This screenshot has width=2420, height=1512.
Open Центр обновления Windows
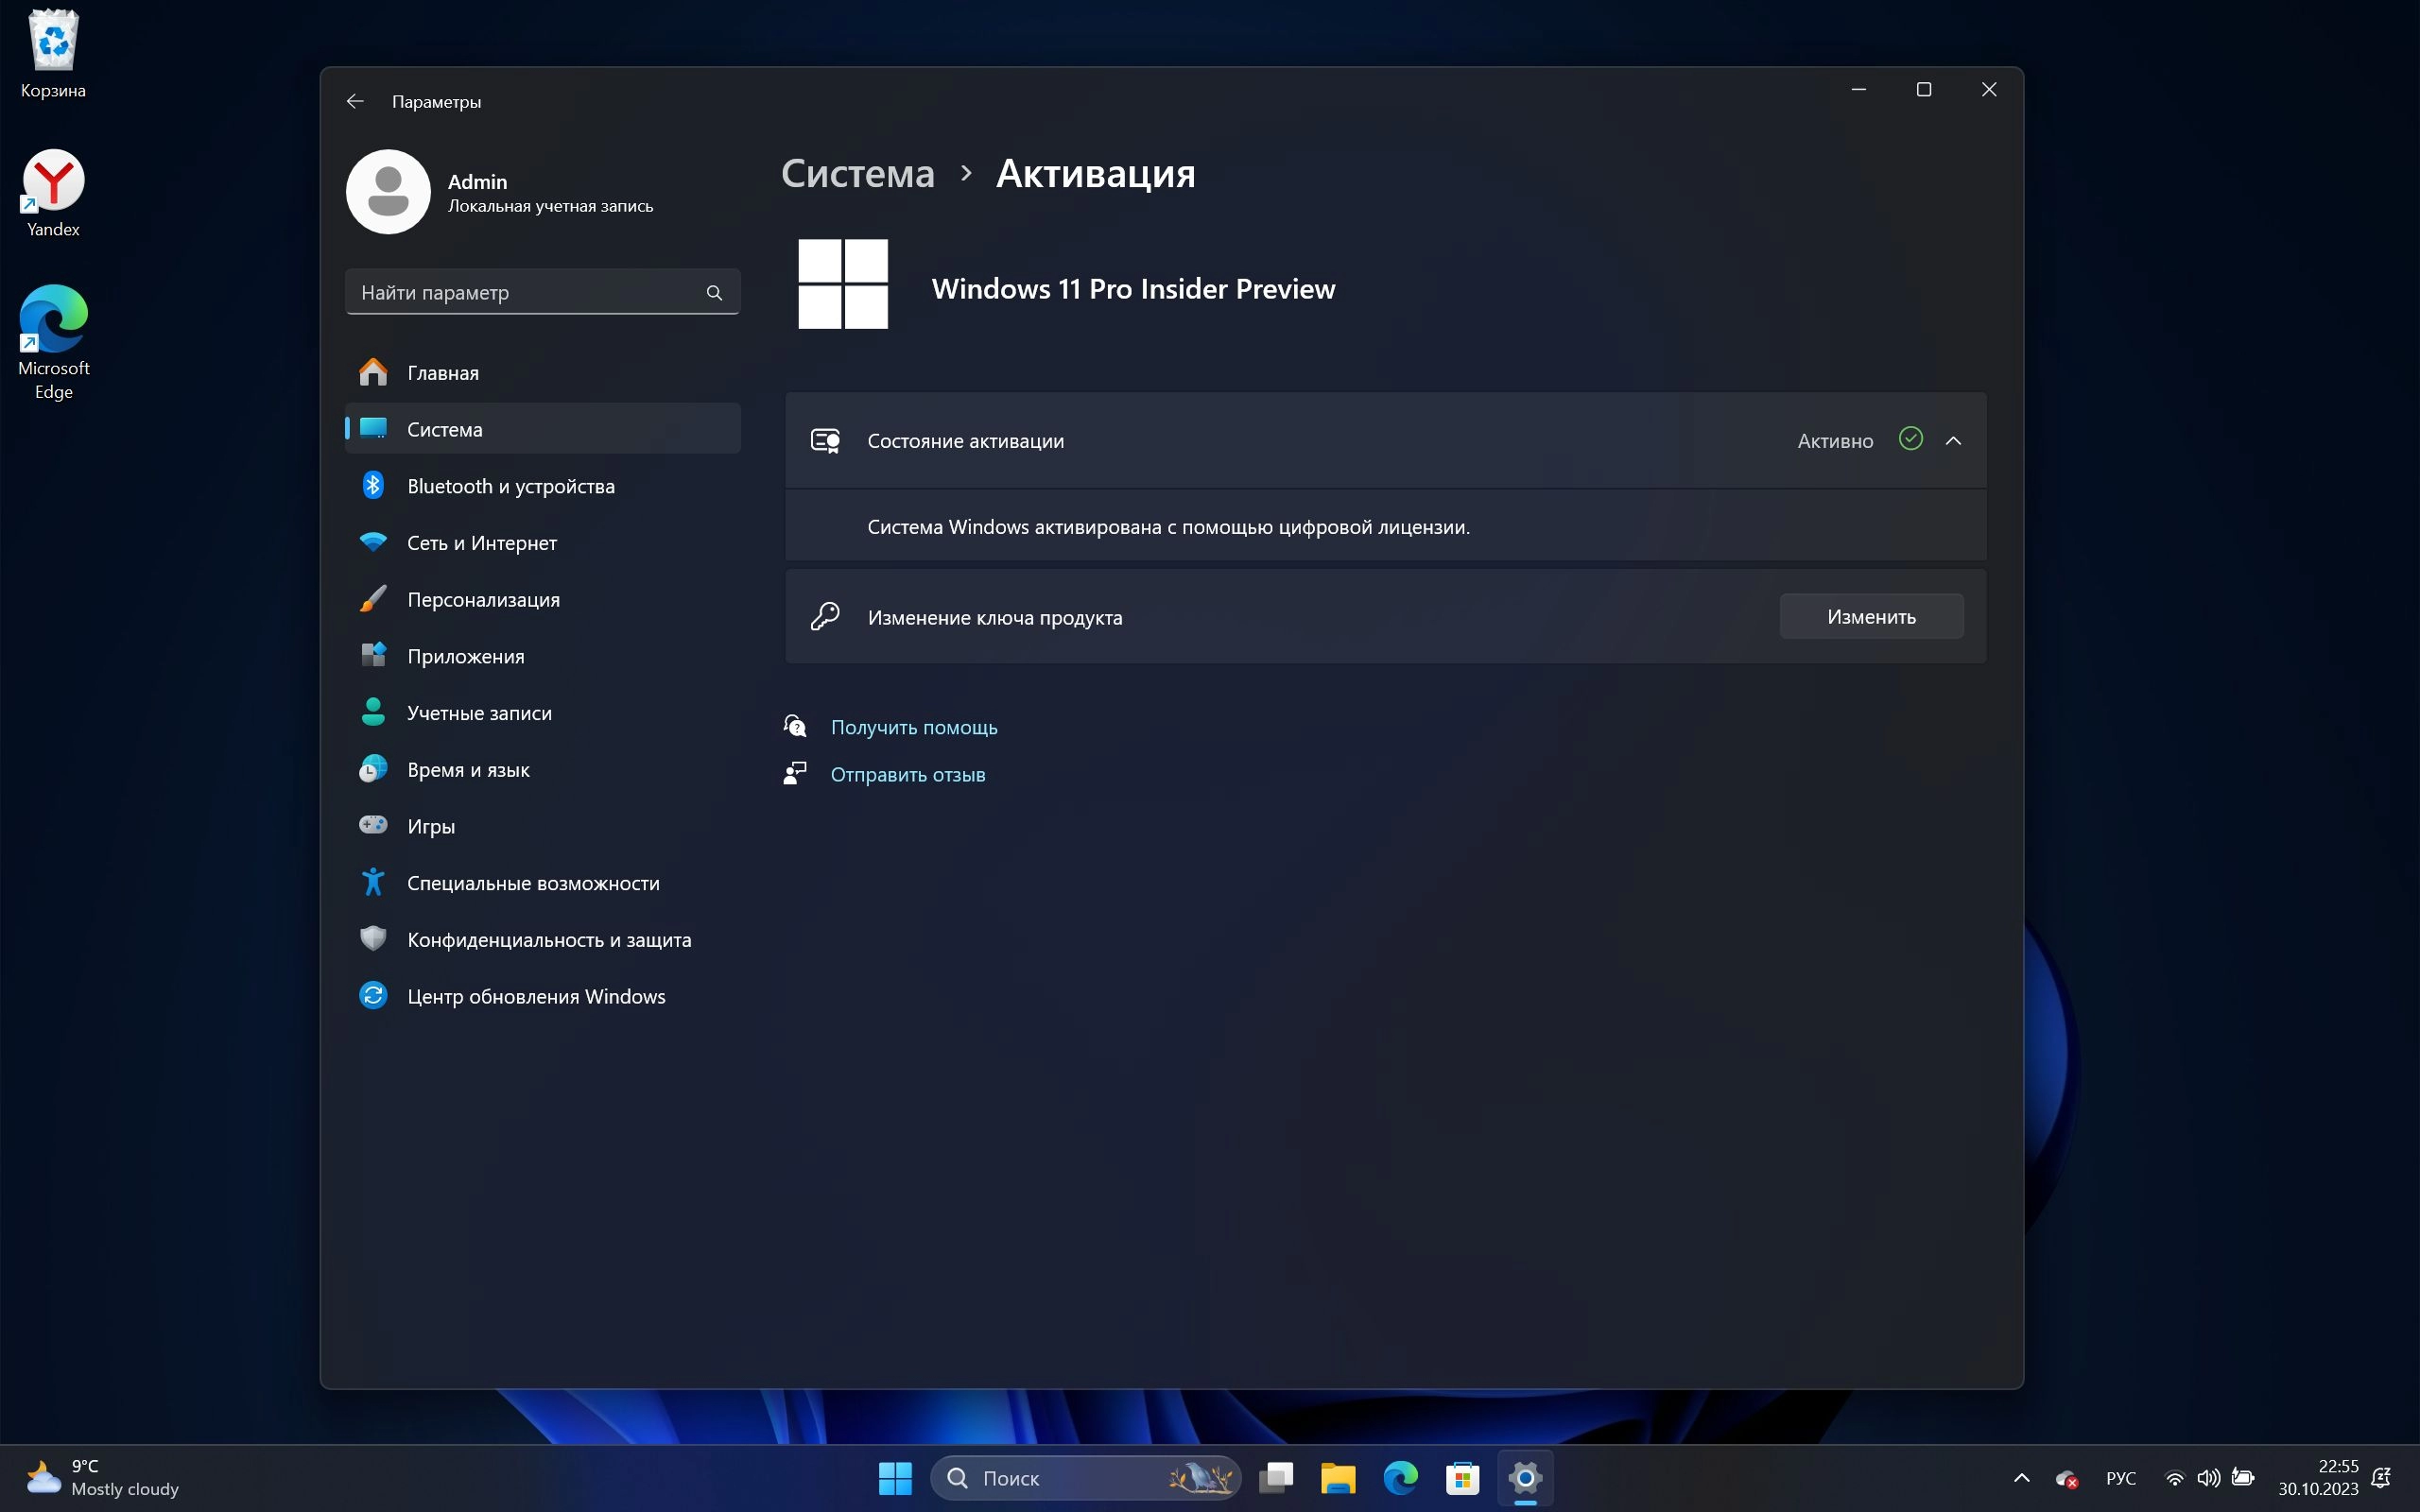(535, 997)
